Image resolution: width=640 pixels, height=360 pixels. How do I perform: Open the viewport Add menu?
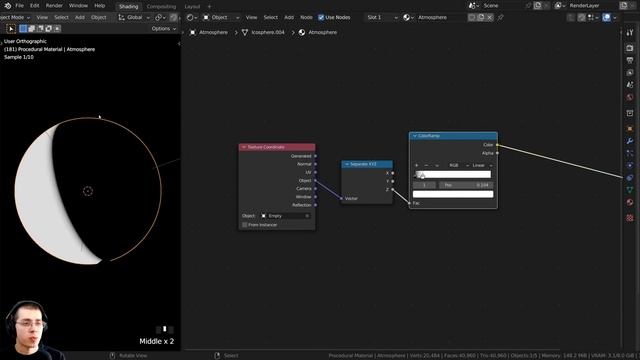[x=80, y=18]
